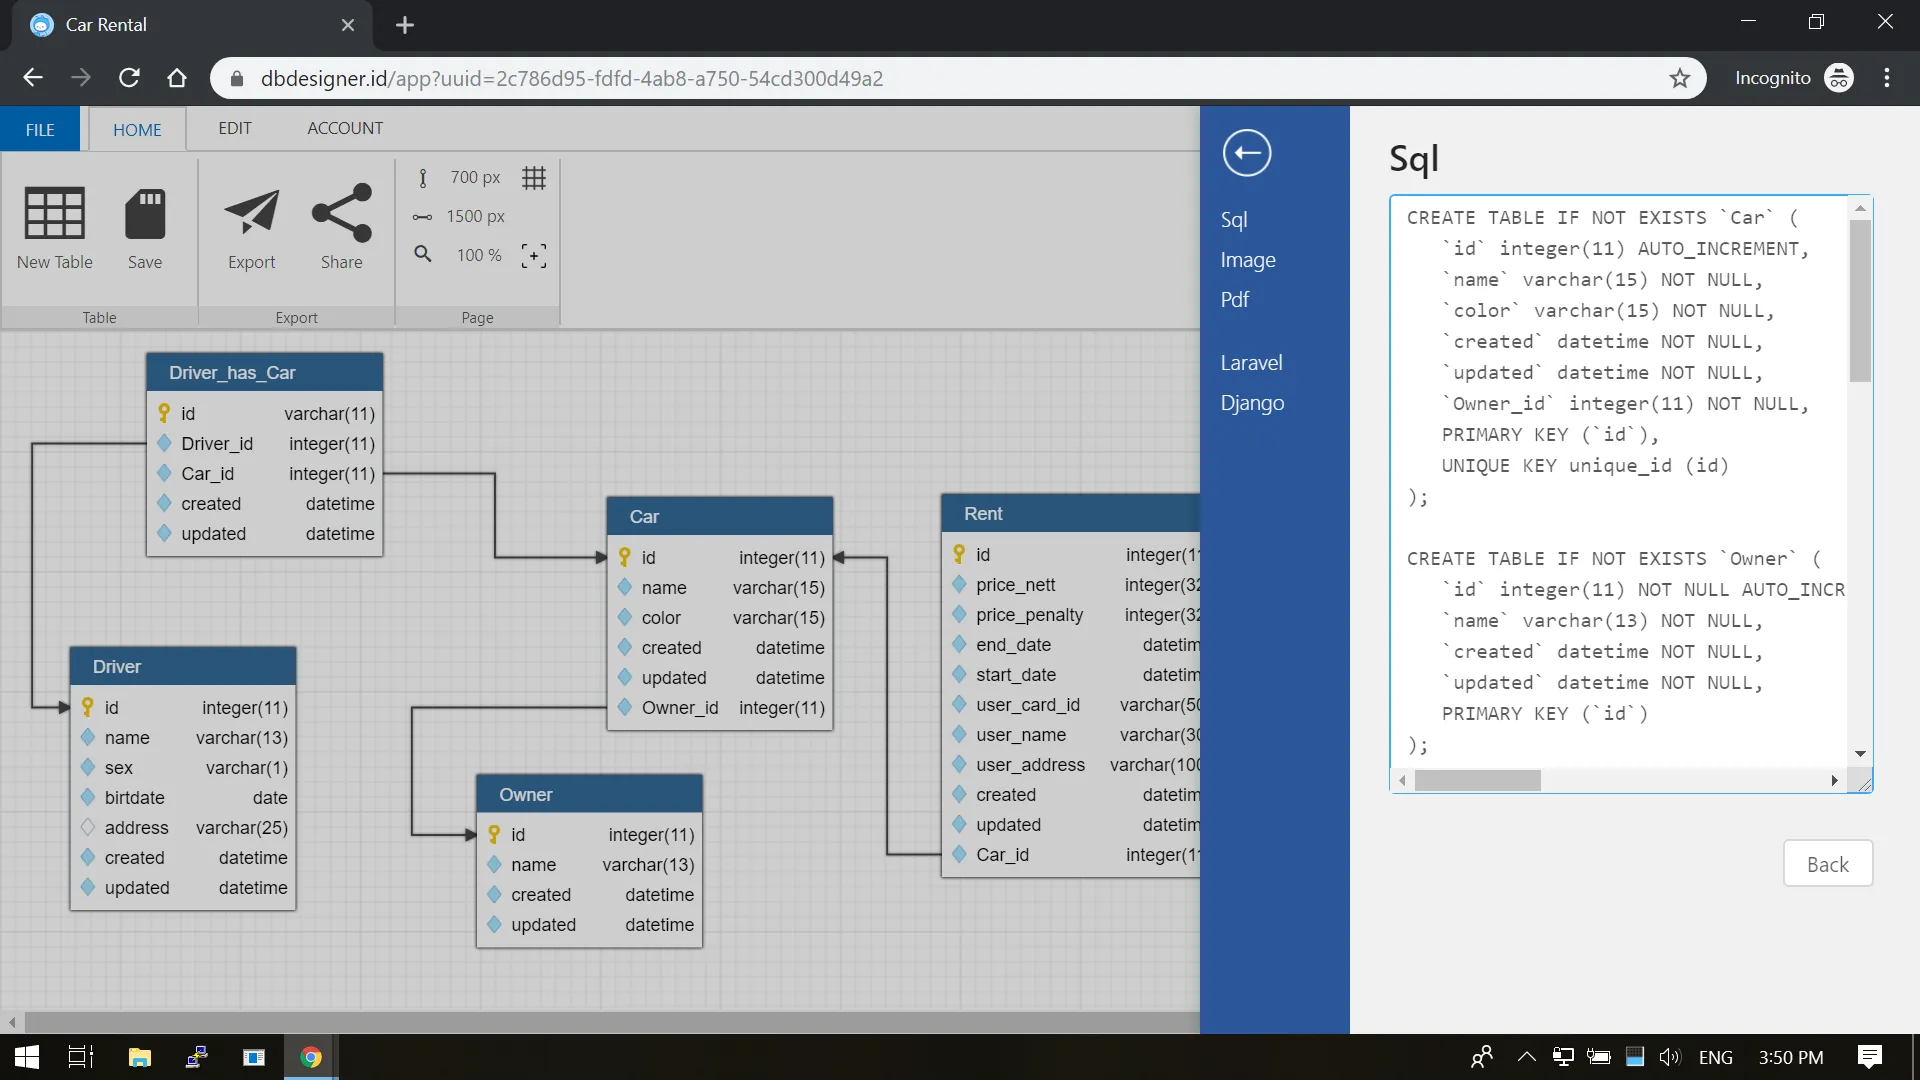Bookmark the page with the star icon
The image size is (1920, 1080).
click(1680, 78)
